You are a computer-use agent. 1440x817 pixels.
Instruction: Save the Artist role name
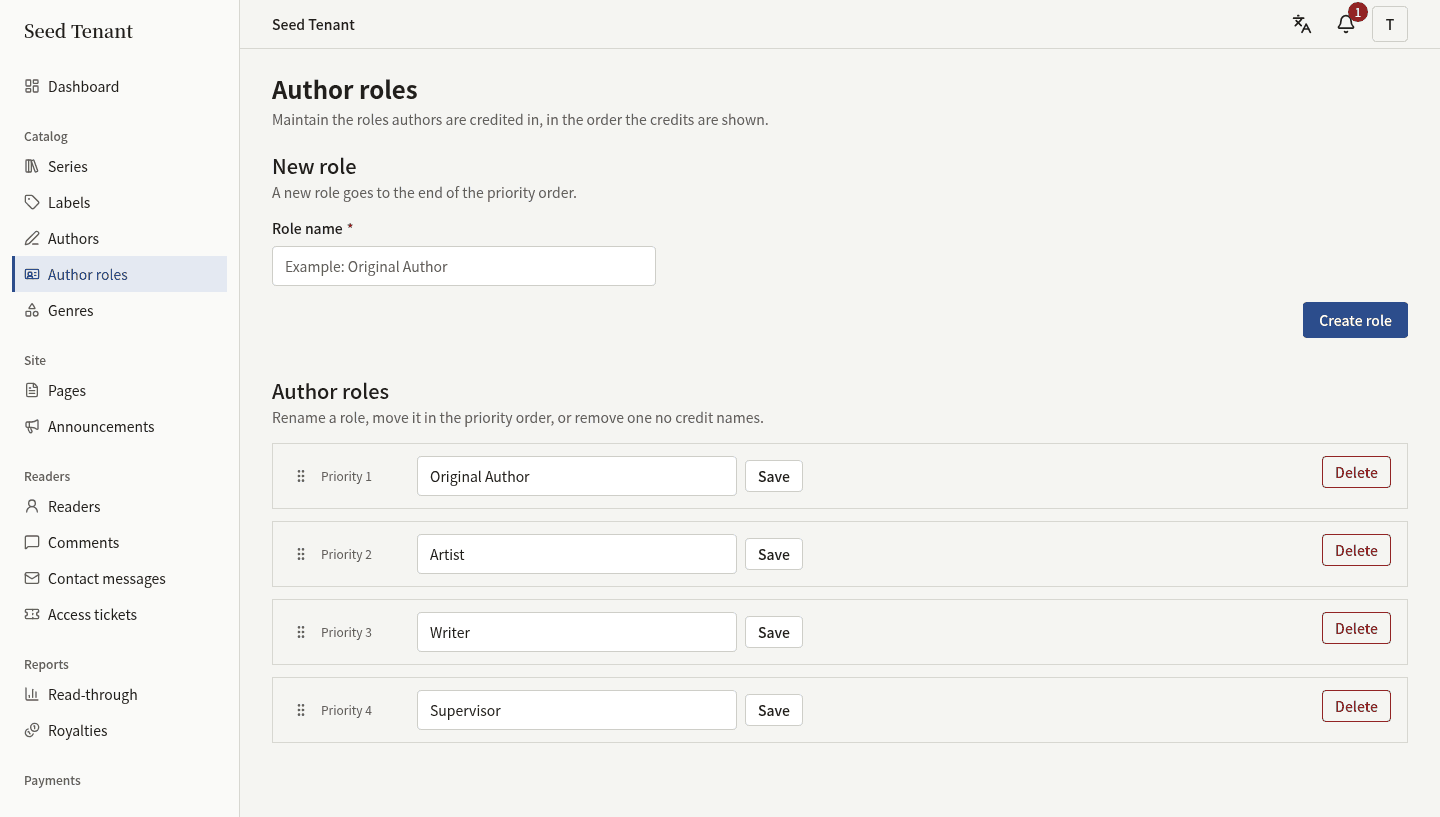click(x=774, y=554)
